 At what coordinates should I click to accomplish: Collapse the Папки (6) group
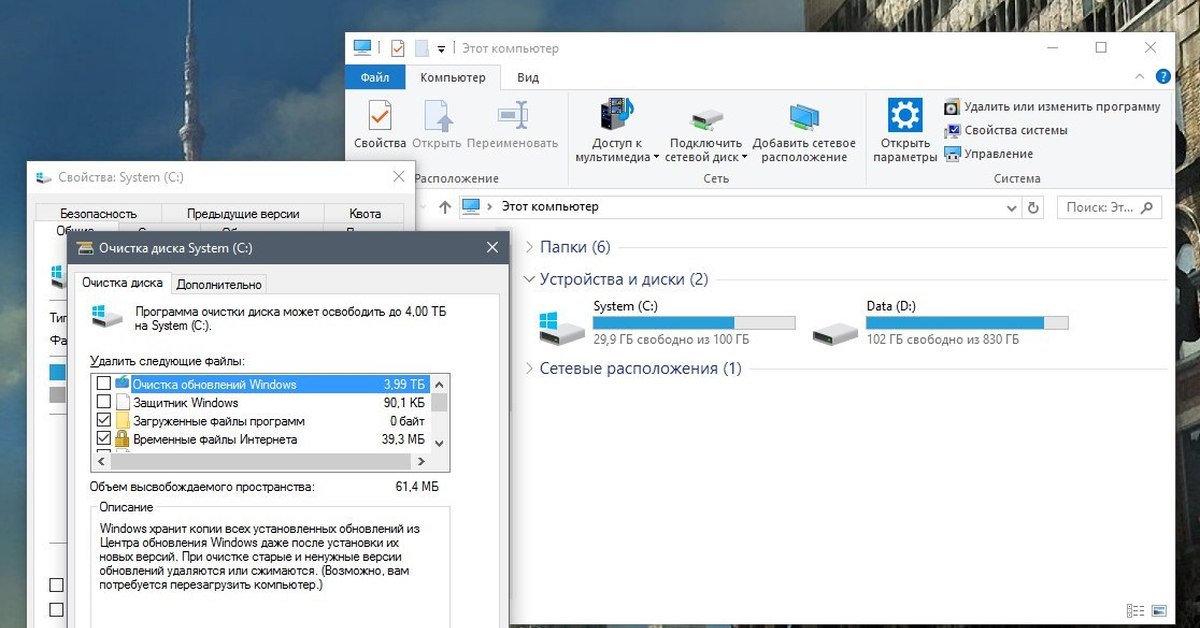pos(530,246)
